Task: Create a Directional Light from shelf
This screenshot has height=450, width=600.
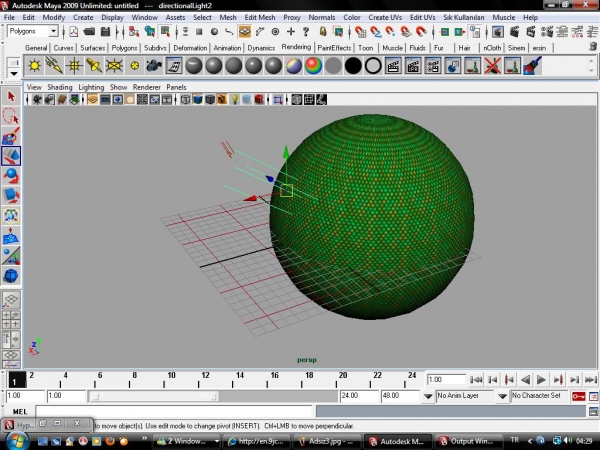Action: 54,65
